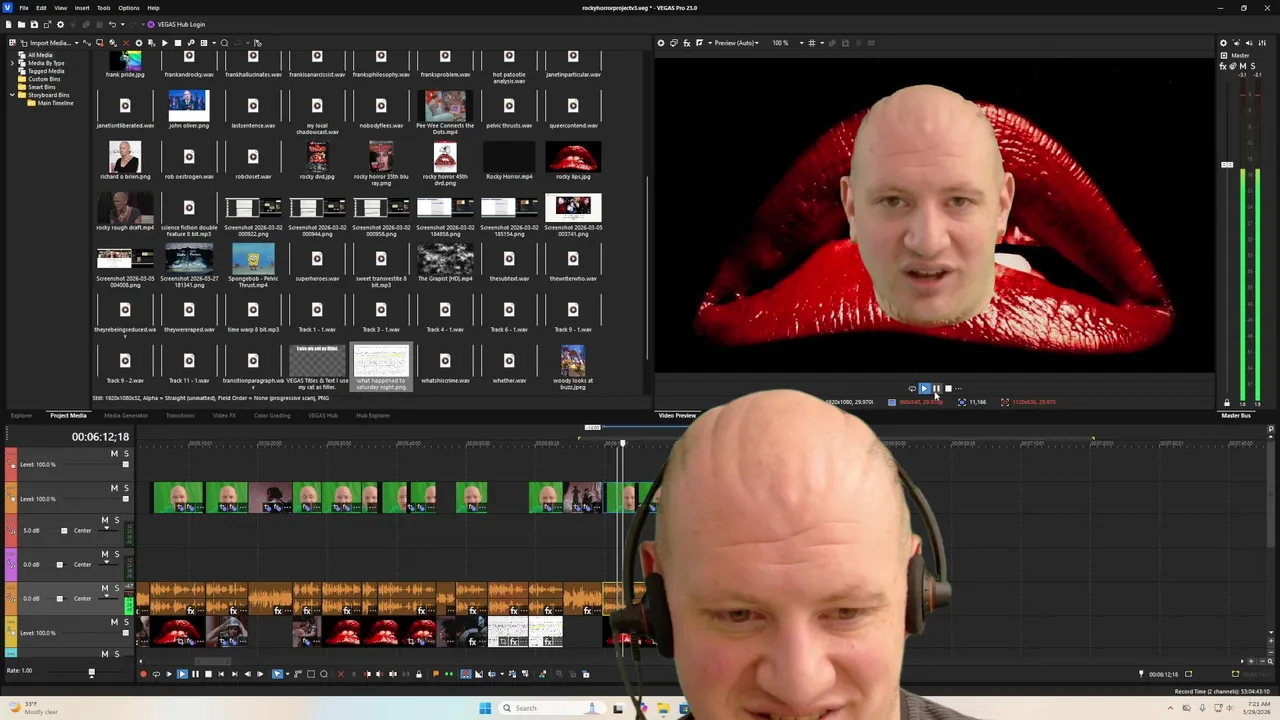Insert a marker on the timeline
This screenshot has width=1280, height=720.
436,674
